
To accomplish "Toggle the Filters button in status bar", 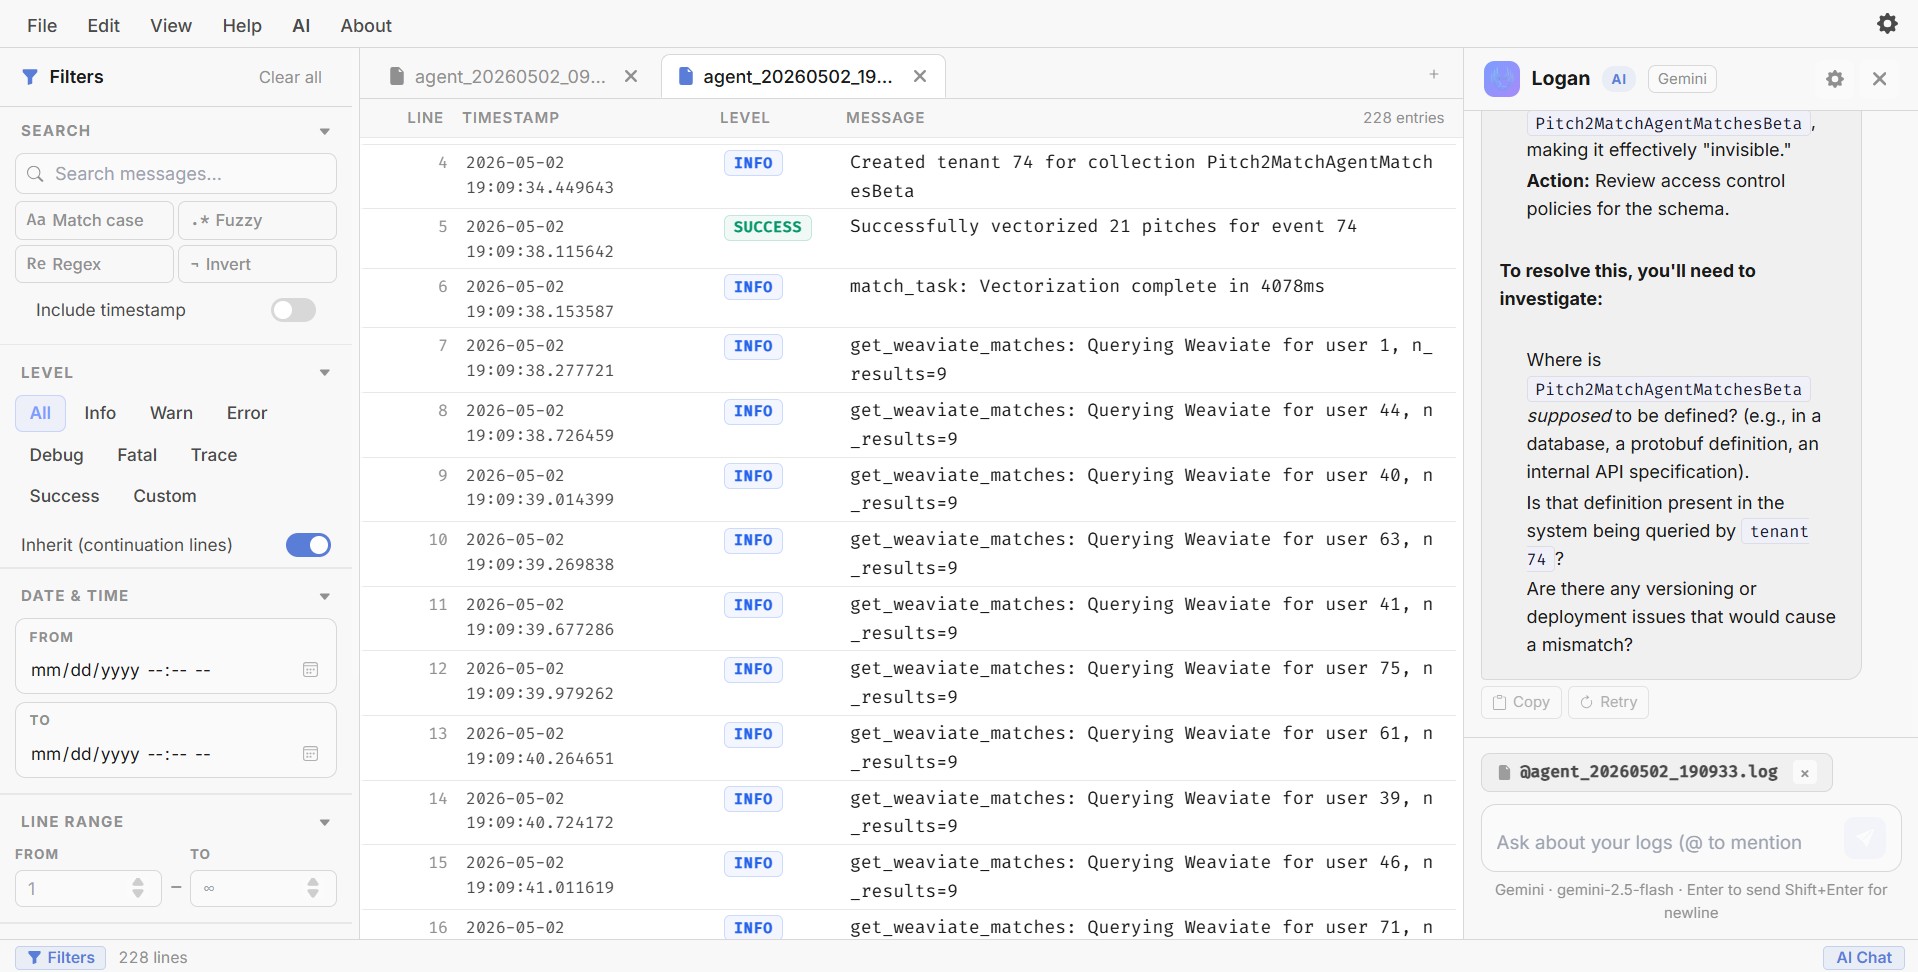I will click(x=60, y=957).
